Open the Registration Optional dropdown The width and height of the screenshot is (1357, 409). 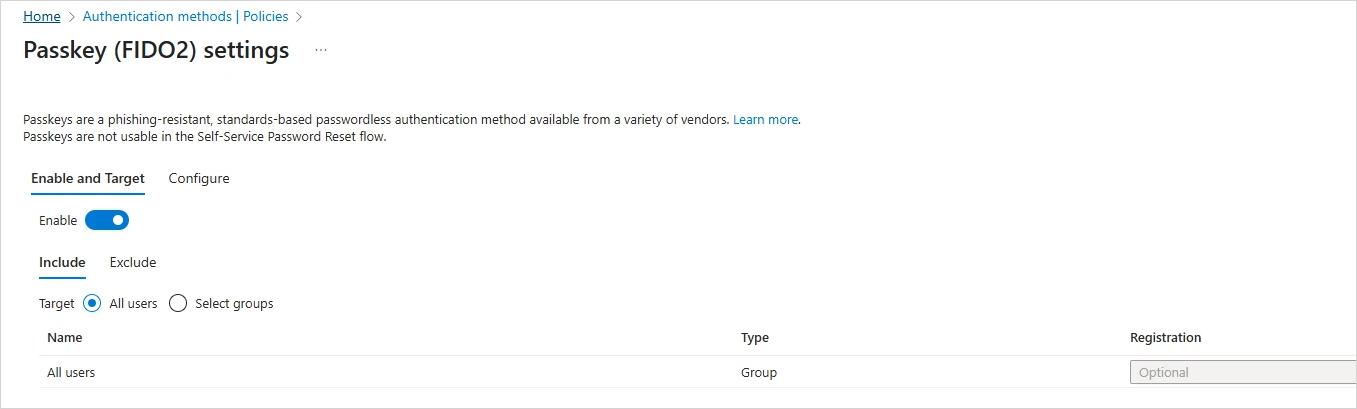tap(1242, 372)
